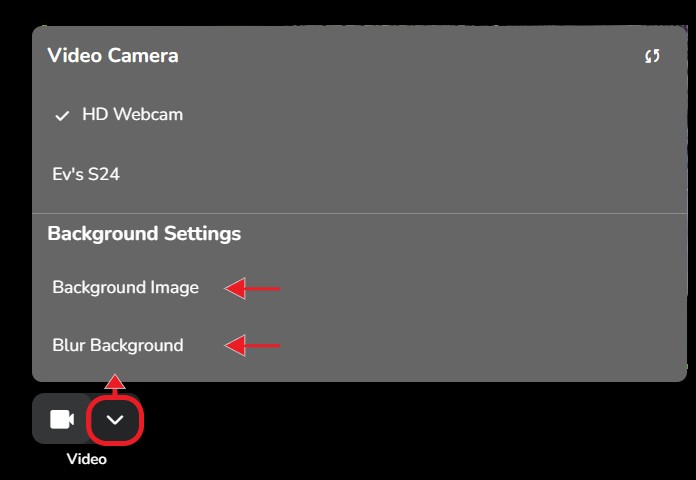
Task: Click the red arrow pointing at Background Image
Action: click(251, 289)
